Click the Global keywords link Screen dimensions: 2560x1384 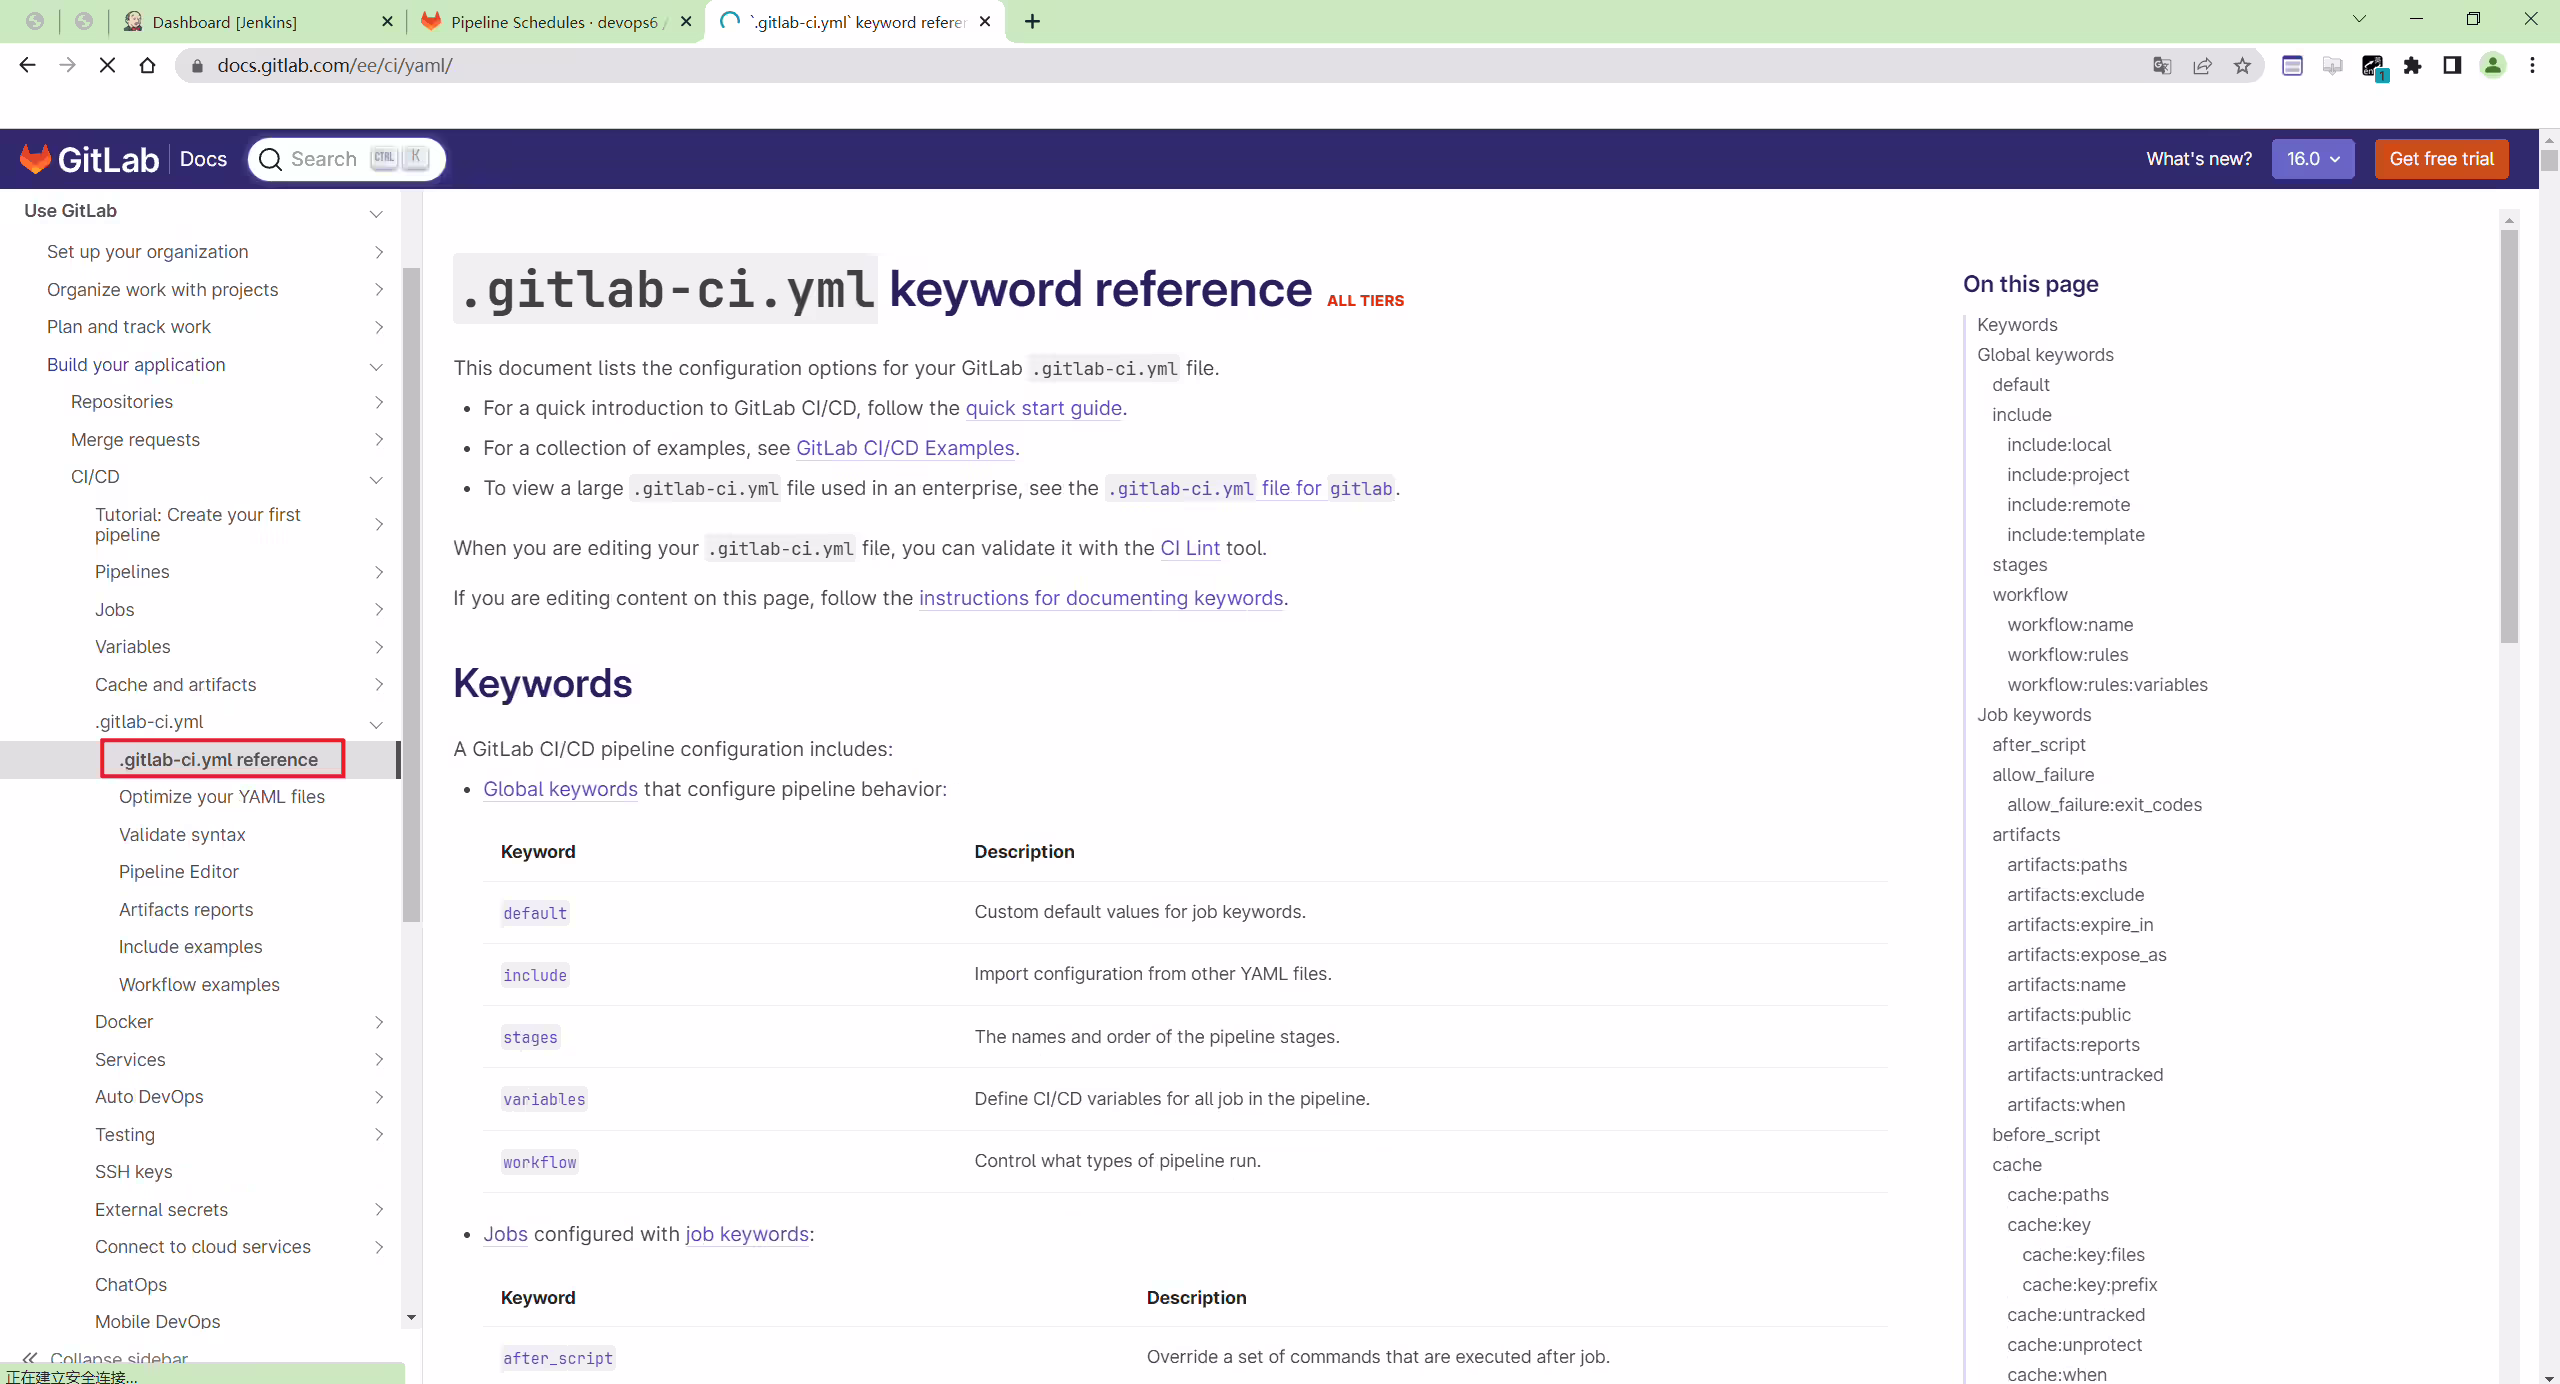(560, 789)
